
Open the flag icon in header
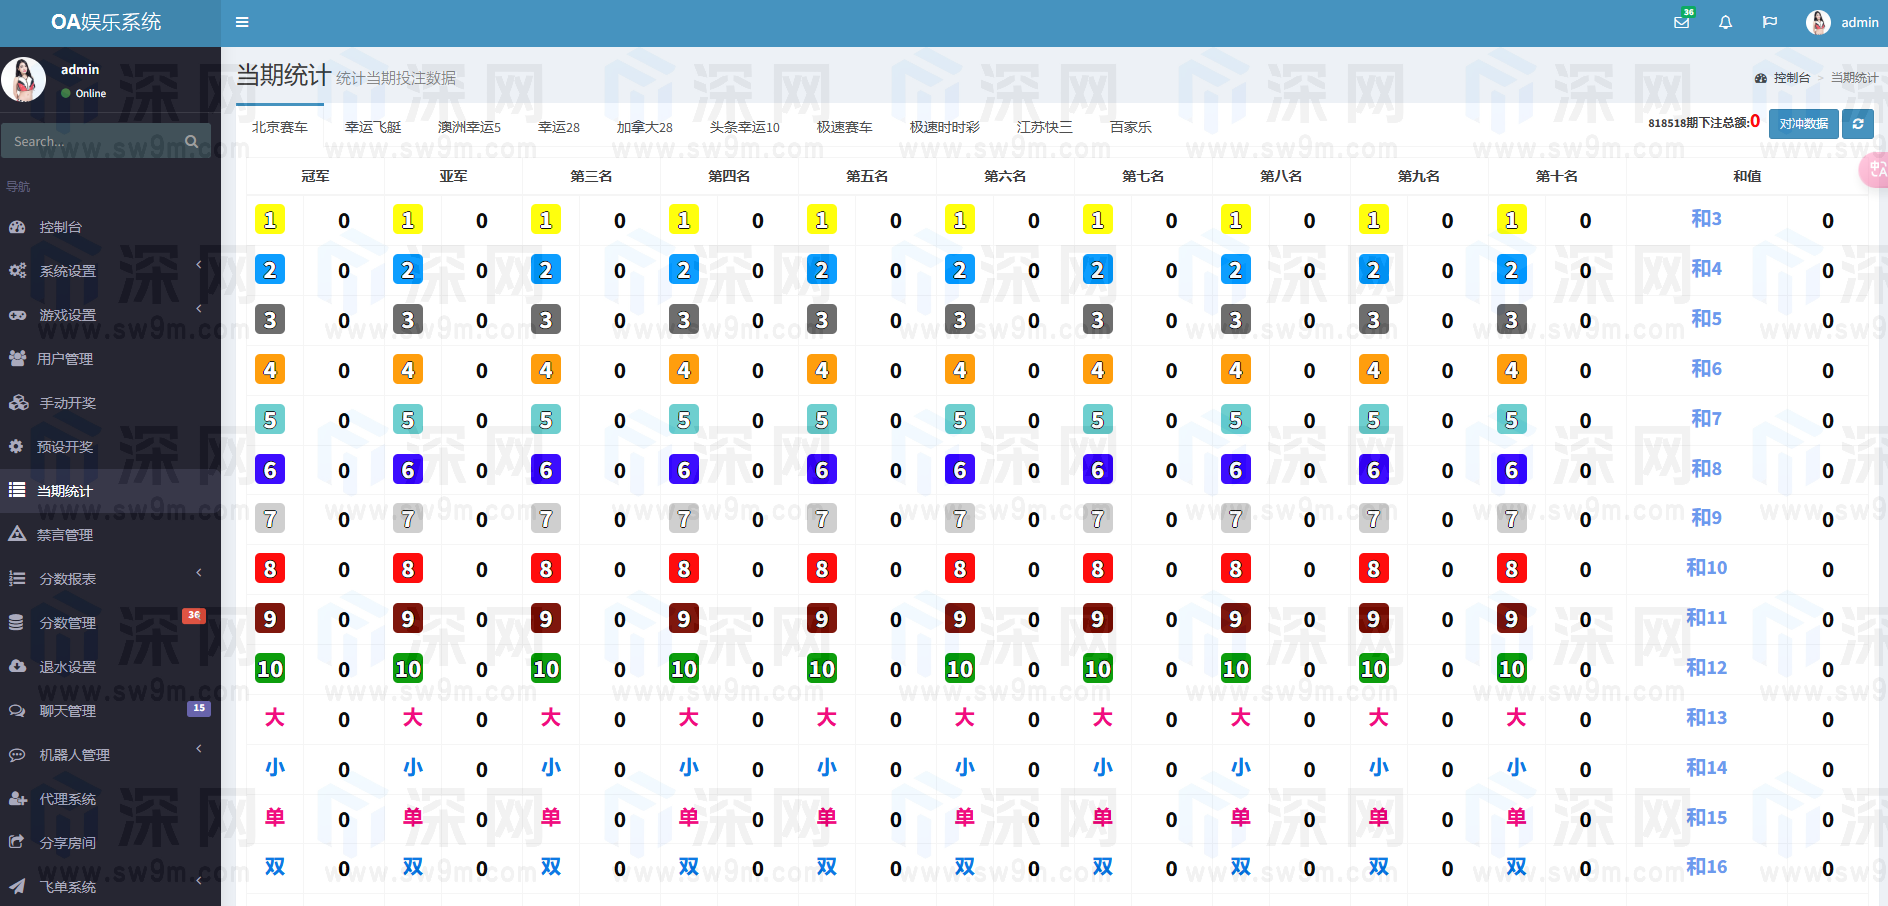pyautogui.click(x=1769, y=22)
